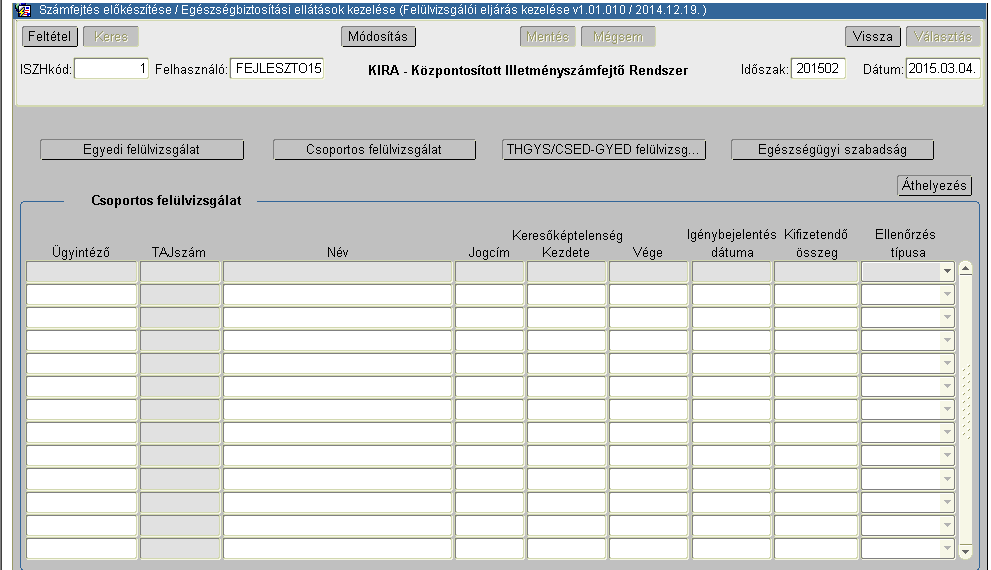
Task: Open Ellenőrzés típusa dropdown in eighth row
Action: tap(947, 432)
